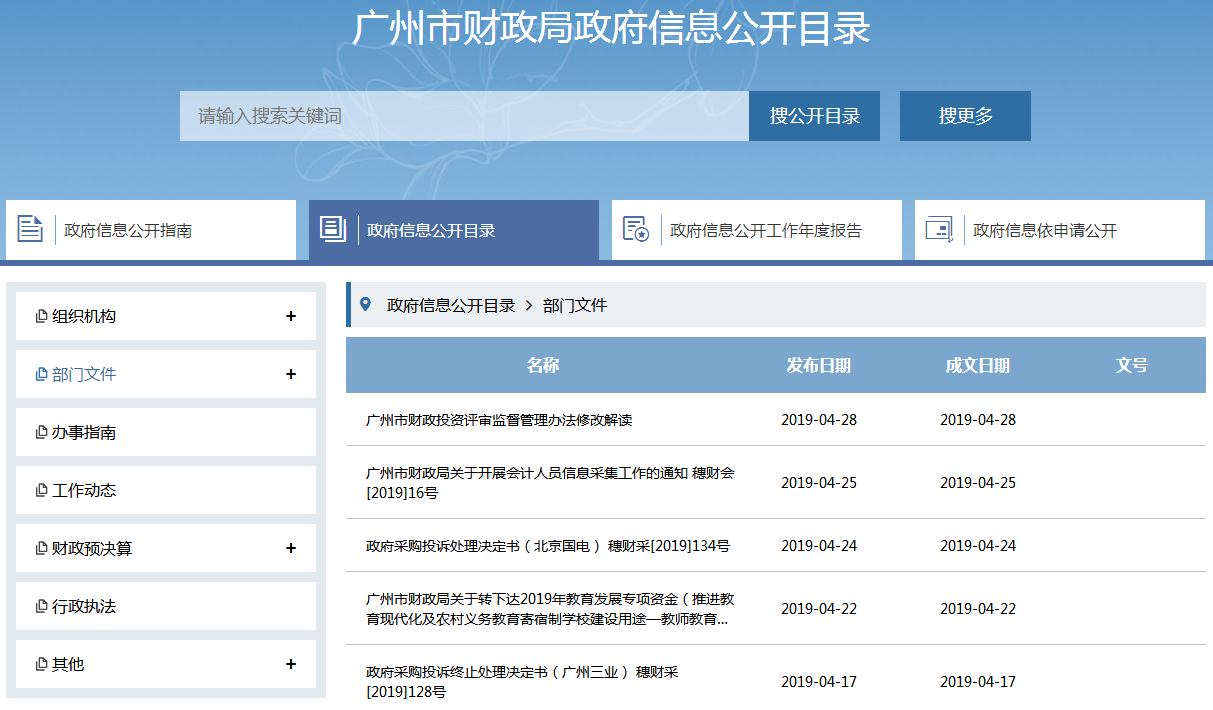Select 工作动态 in the sidebar
Image resolution: width=1213 pixels, height=710 pixels.
(84, 491)
